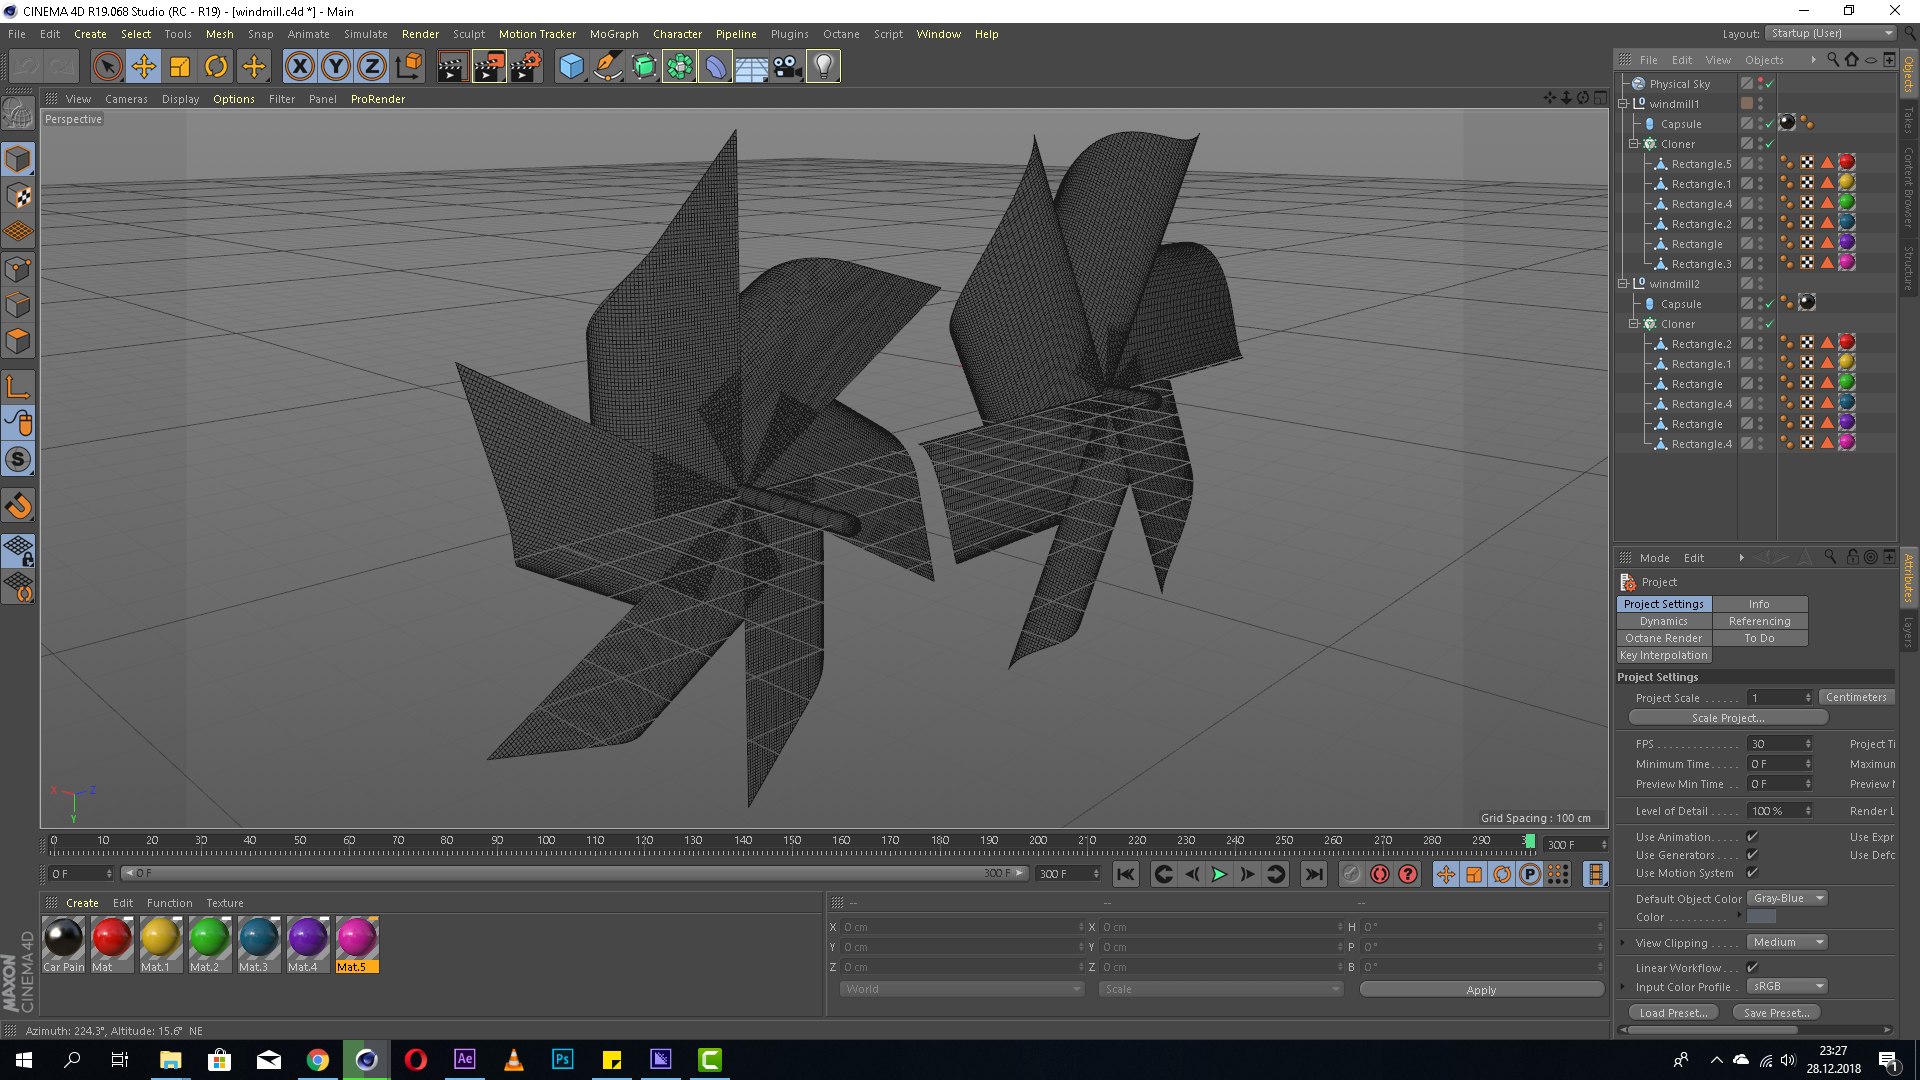Toggle the Use Generators checkbox
1920x1080 pixels.
pyautogui.click(x=1752, y=854)
